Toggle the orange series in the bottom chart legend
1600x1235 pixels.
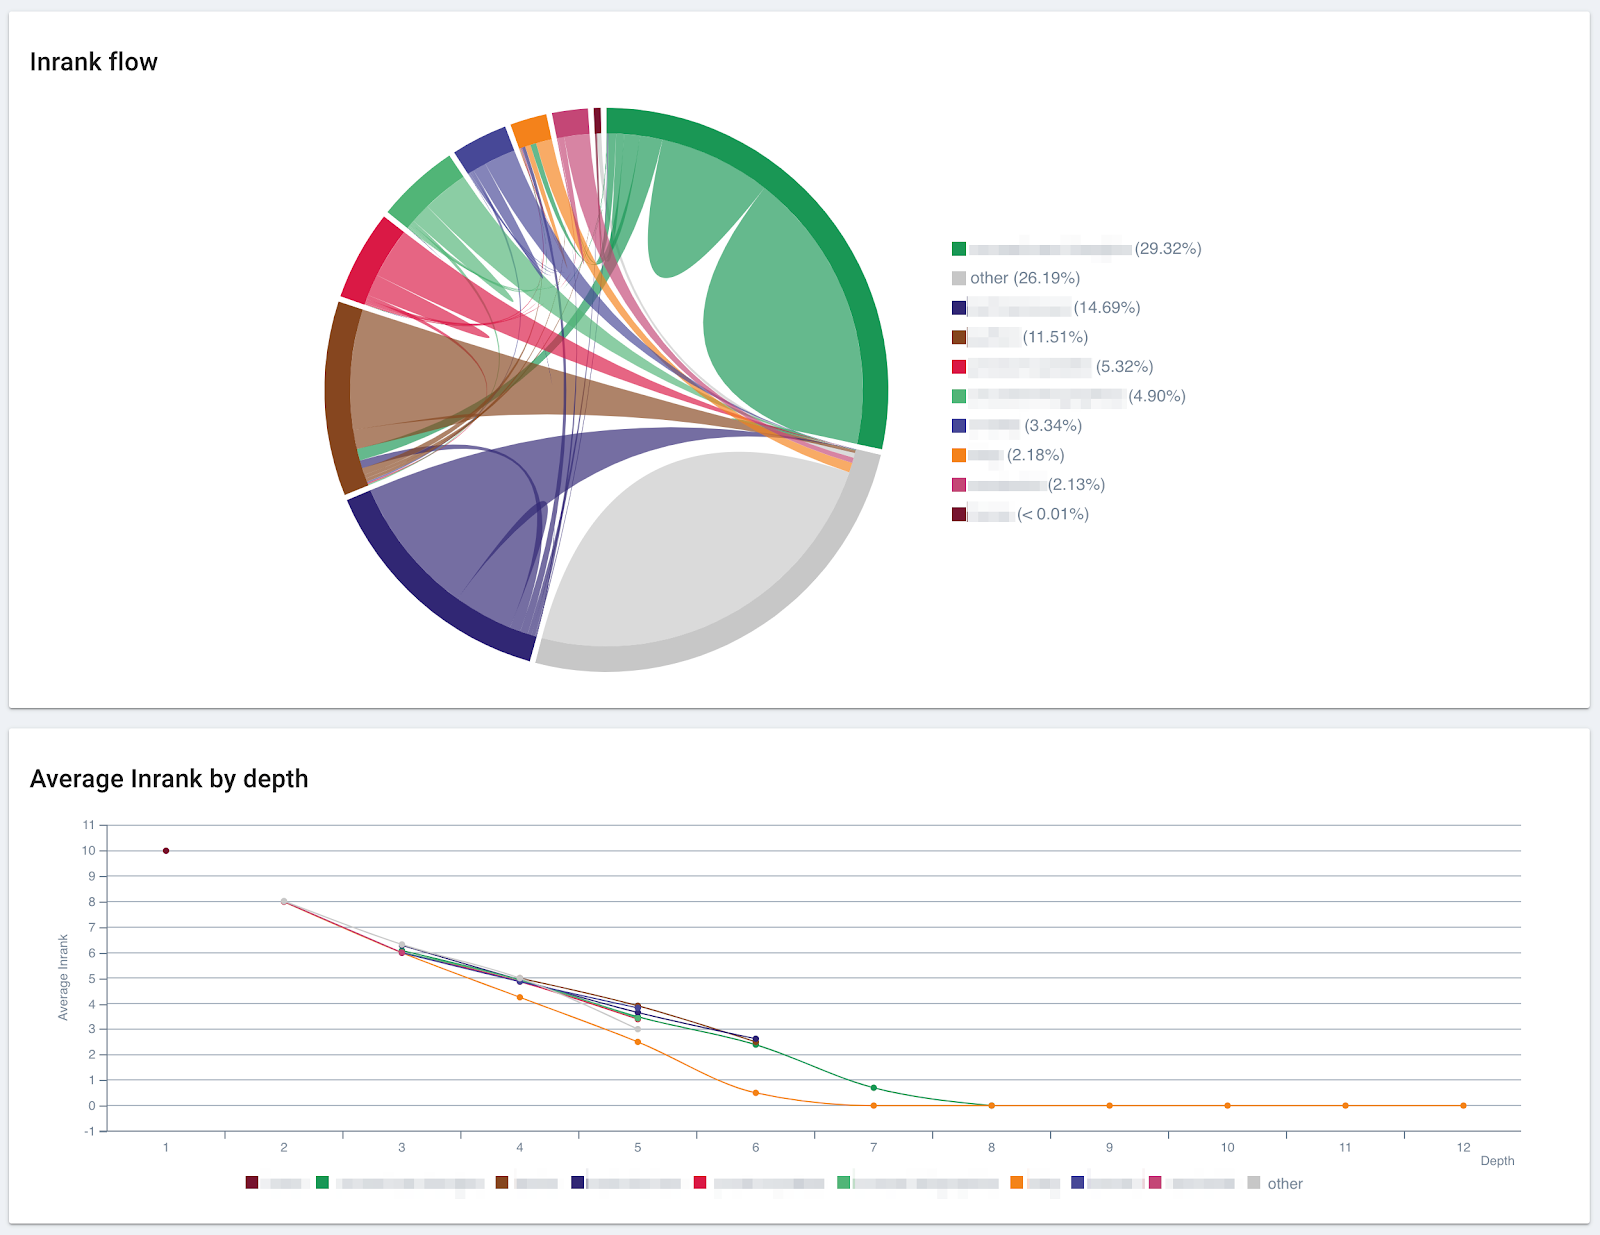point(1017,1183)
